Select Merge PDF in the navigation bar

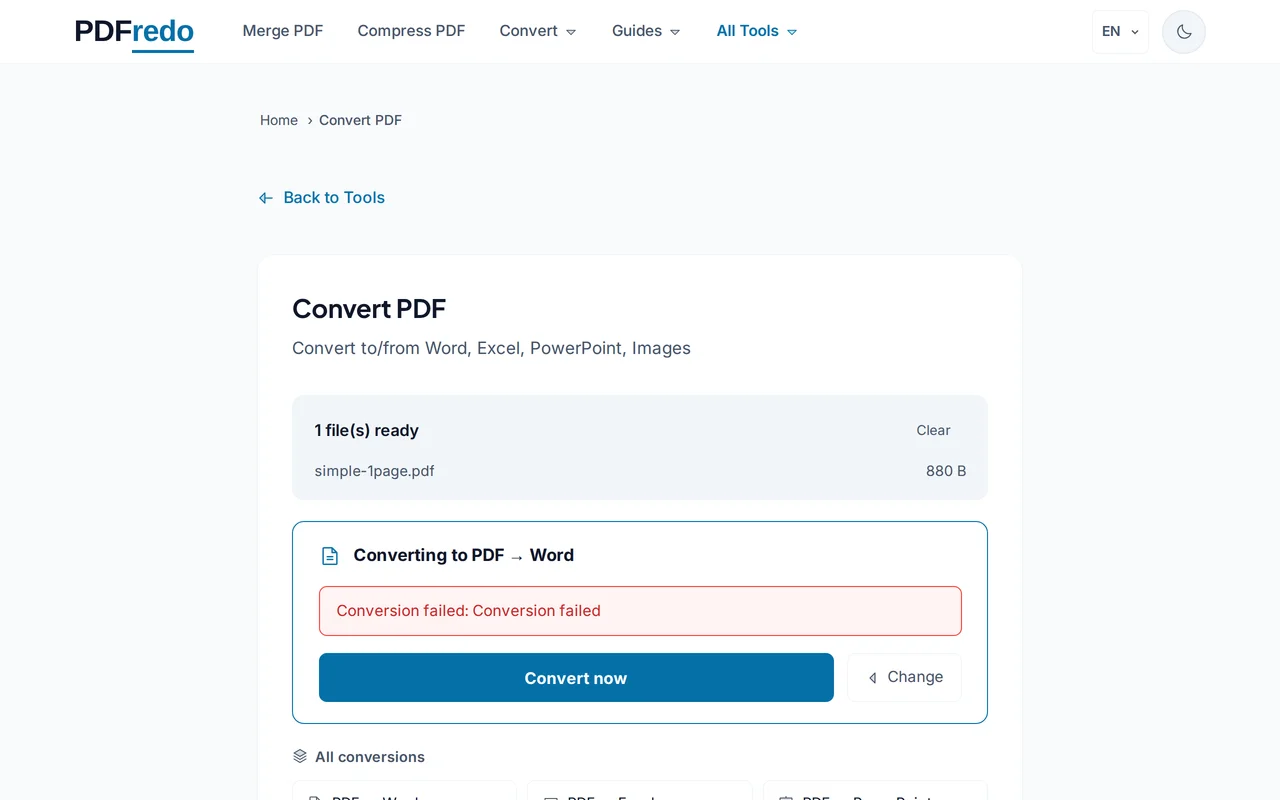pos(283,31)
